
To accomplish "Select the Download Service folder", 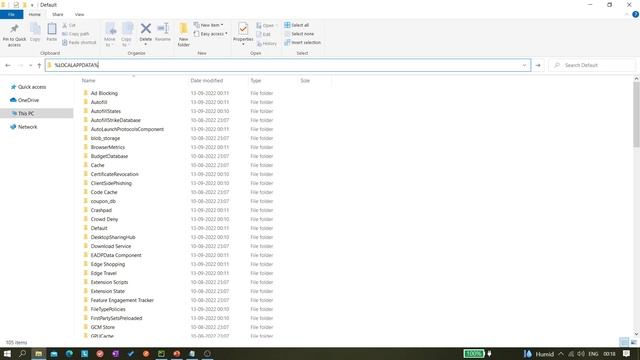I will tap(111, 246).
